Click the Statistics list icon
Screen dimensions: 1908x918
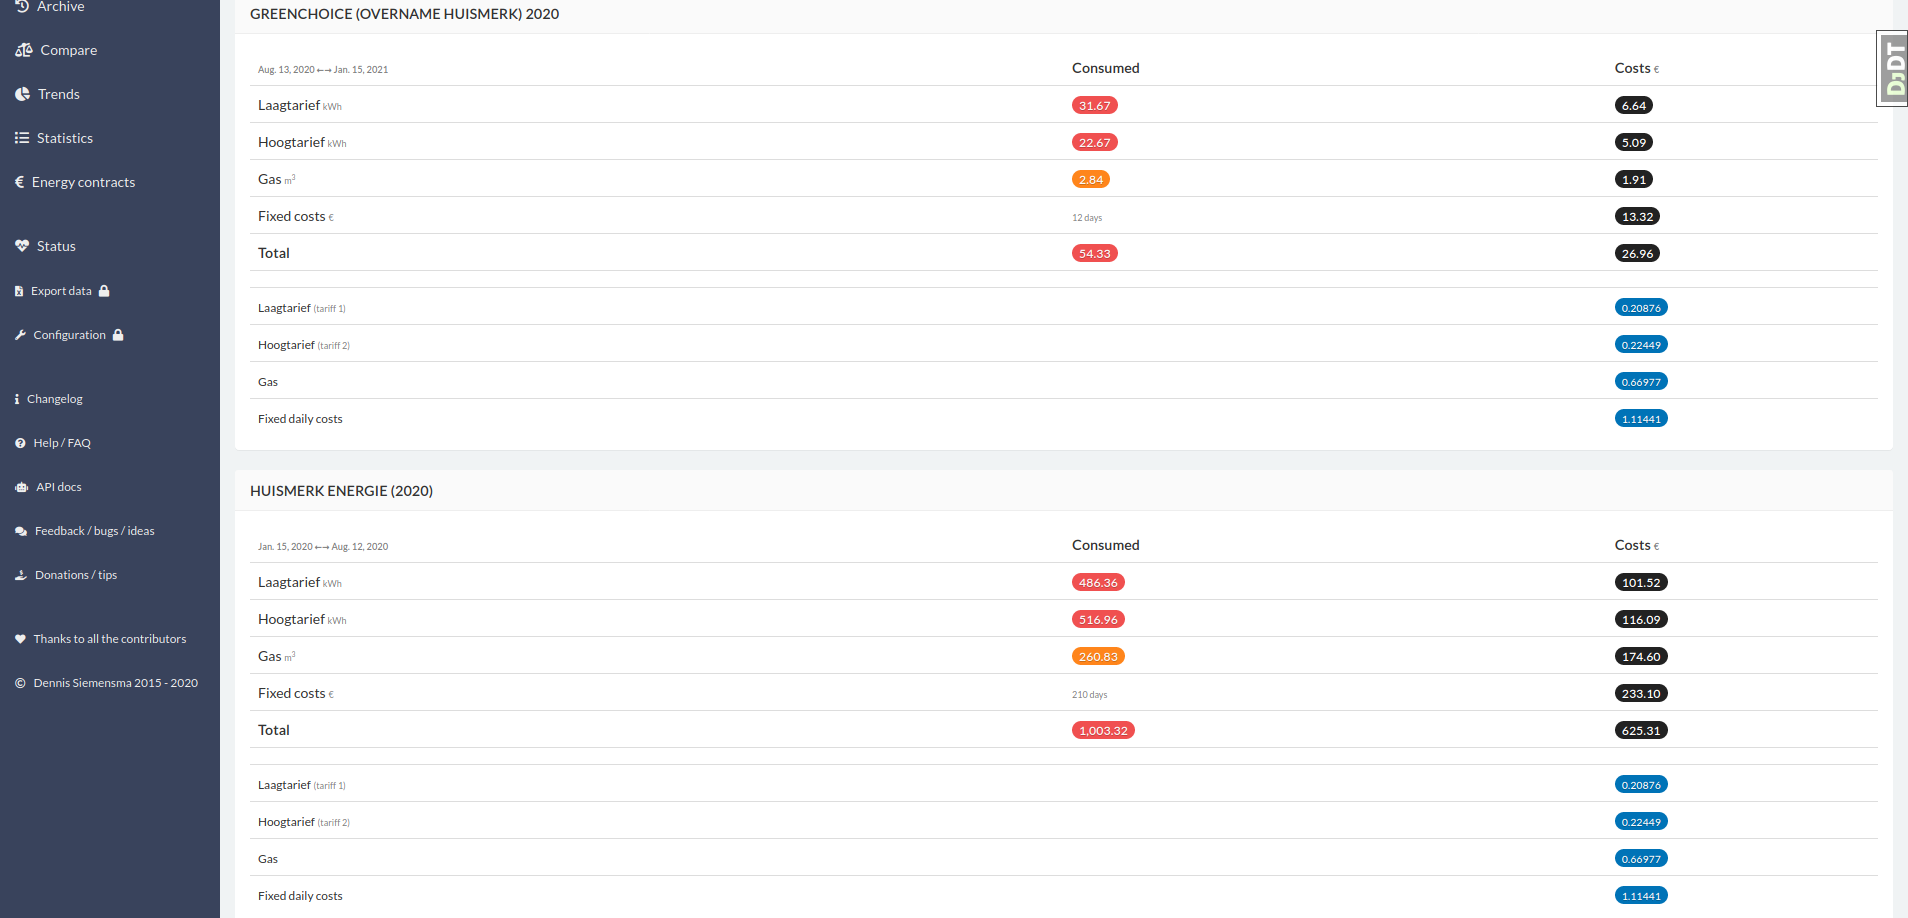pos(22,138)
